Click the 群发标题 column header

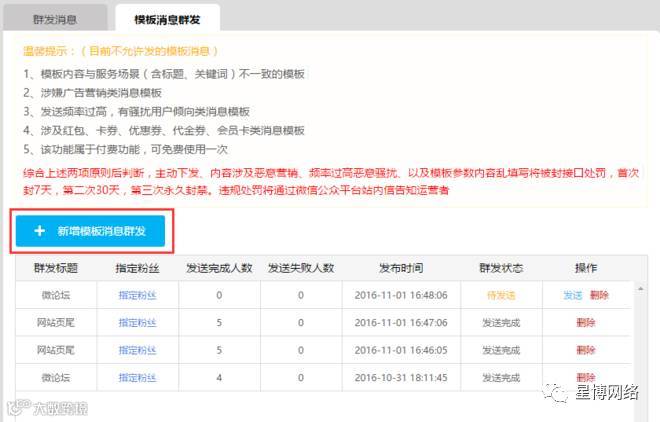click(x=56, y=268)
